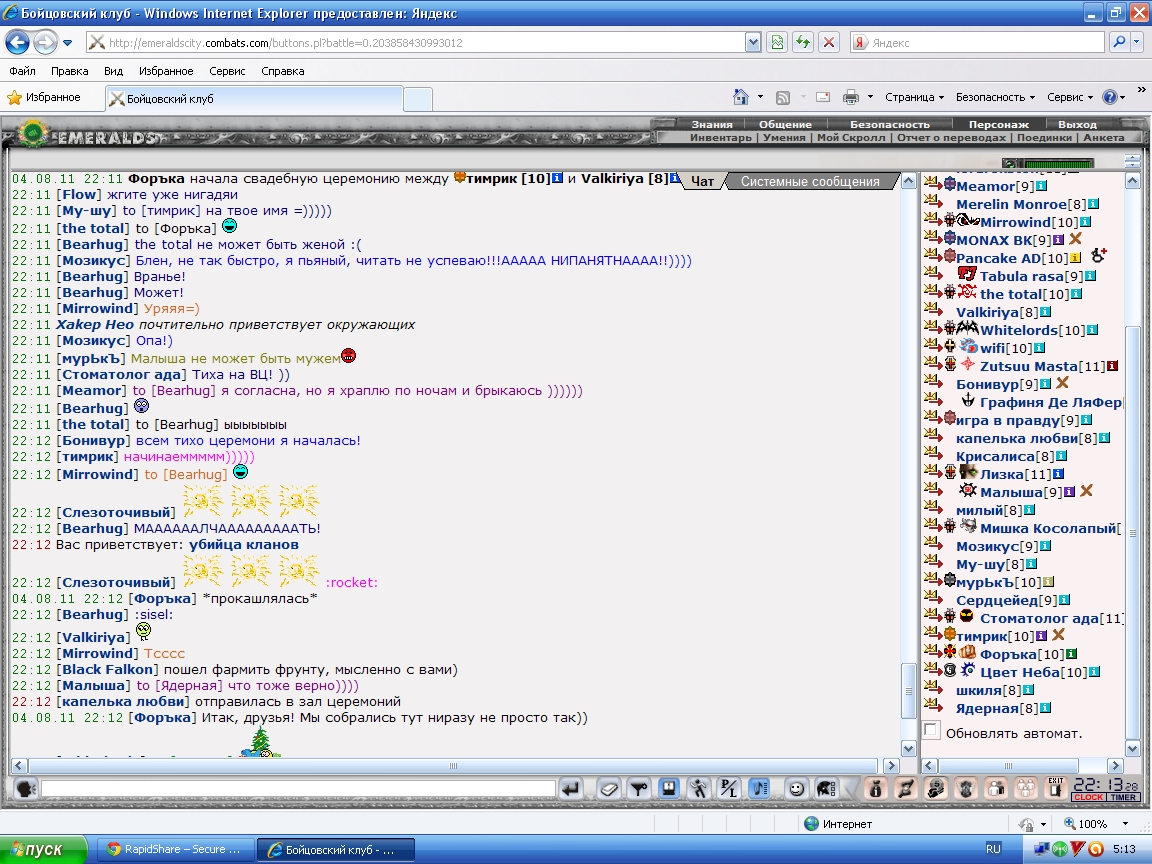Open the recent pages dropdown arrow near back button
The height and width of the screenshot is (864, 1152).
click(x=68, y=43)
